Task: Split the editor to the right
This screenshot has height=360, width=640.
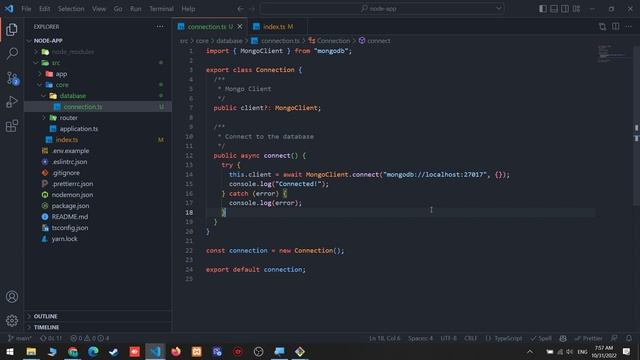Action: (x=616, y=27)
